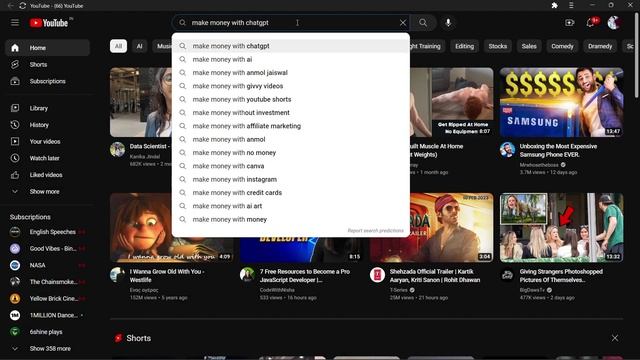Image resolution: width=640 pixels, height=360 pixels.
Task: Select the All filter chip
Action: pos(118,46)
